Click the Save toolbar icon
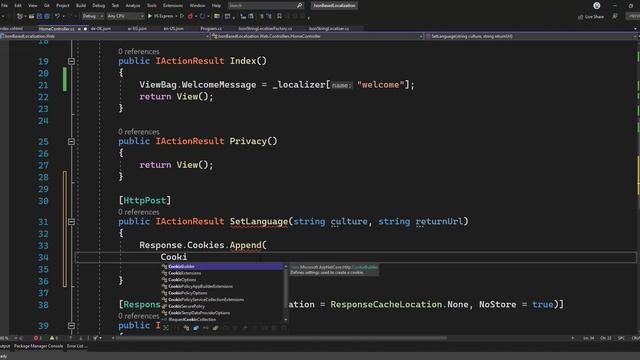 [40, 16]
